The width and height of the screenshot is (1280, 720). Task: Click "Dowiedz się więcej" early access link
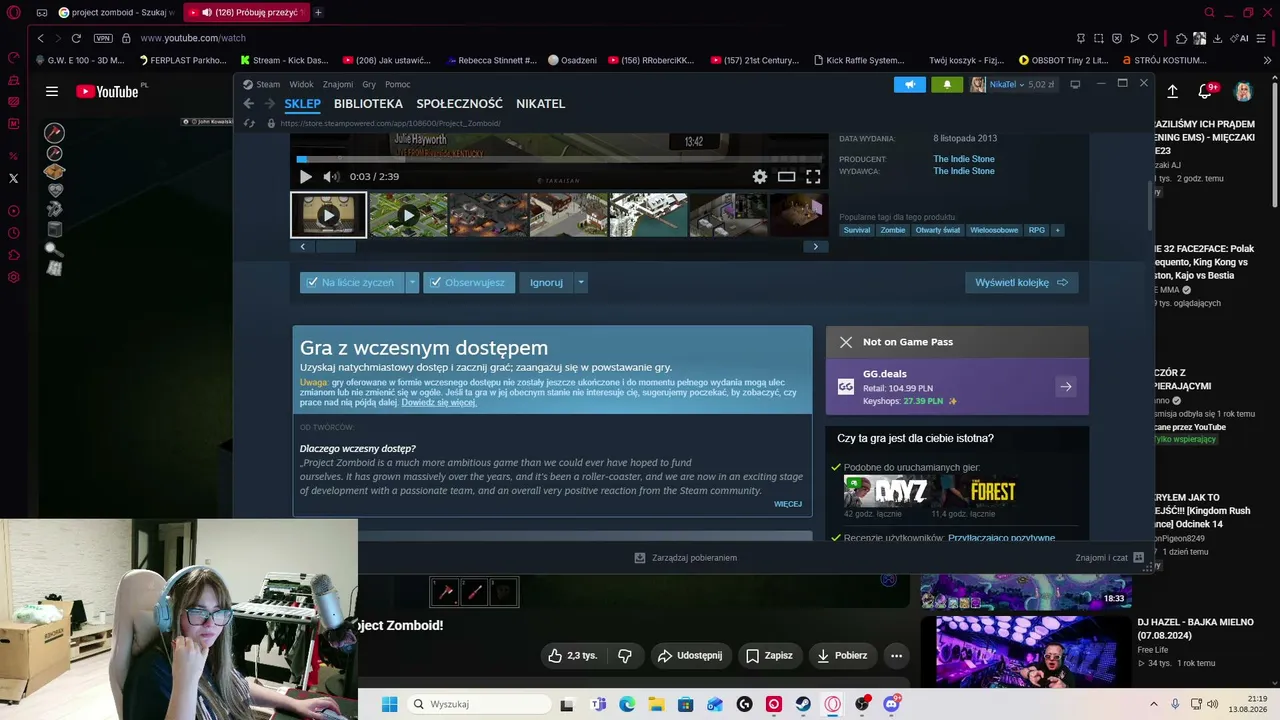(x=439, y=402)
